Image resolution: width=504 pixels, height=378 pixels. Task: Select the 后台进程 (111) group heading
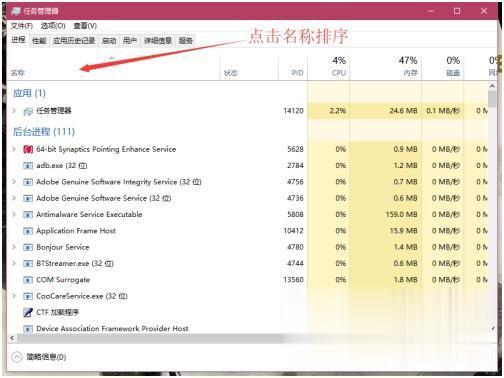click(x=44, y=132)
